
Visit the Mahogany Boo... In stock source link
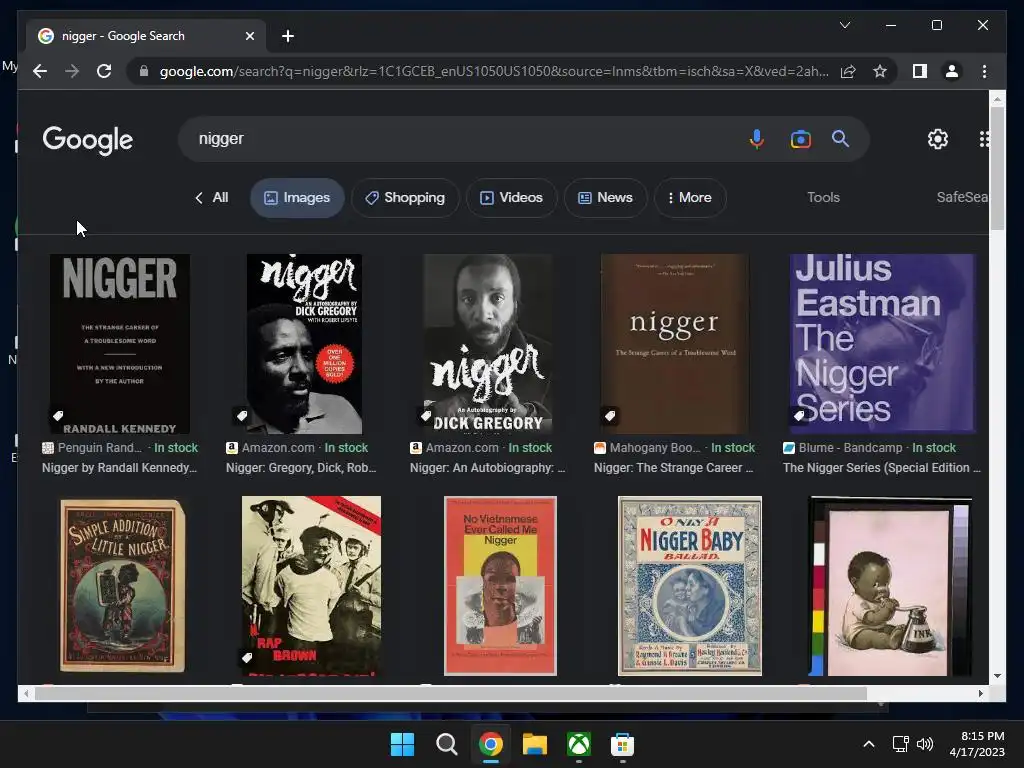(x=674, y=448)
